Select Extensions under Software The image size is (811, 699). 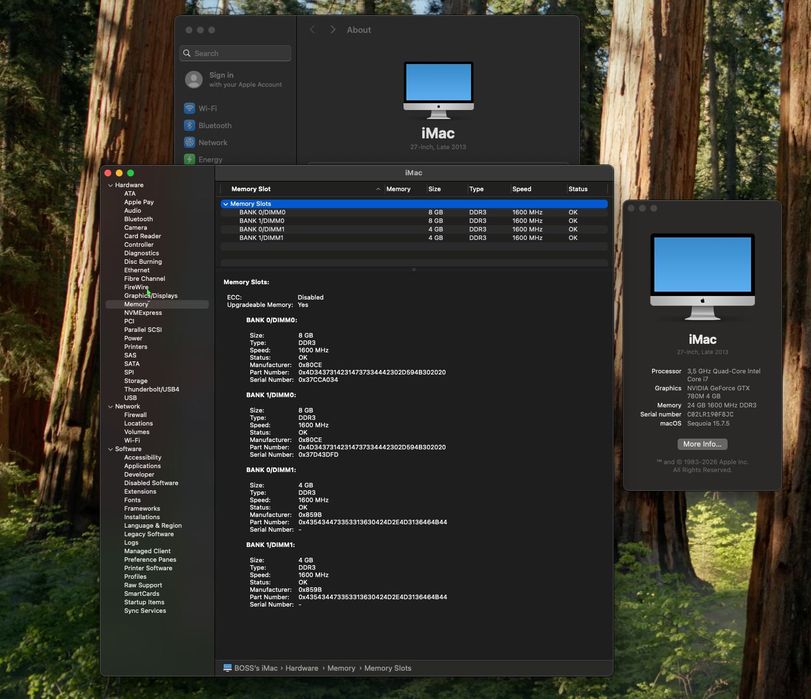140,492
